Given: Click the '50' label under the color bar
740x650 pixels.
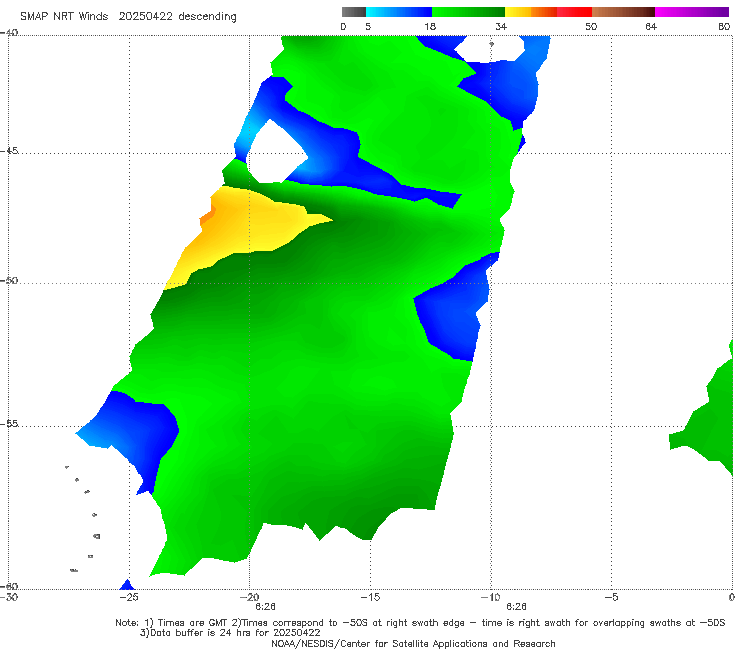Looking at the screenshot, I should click(591, 26).
